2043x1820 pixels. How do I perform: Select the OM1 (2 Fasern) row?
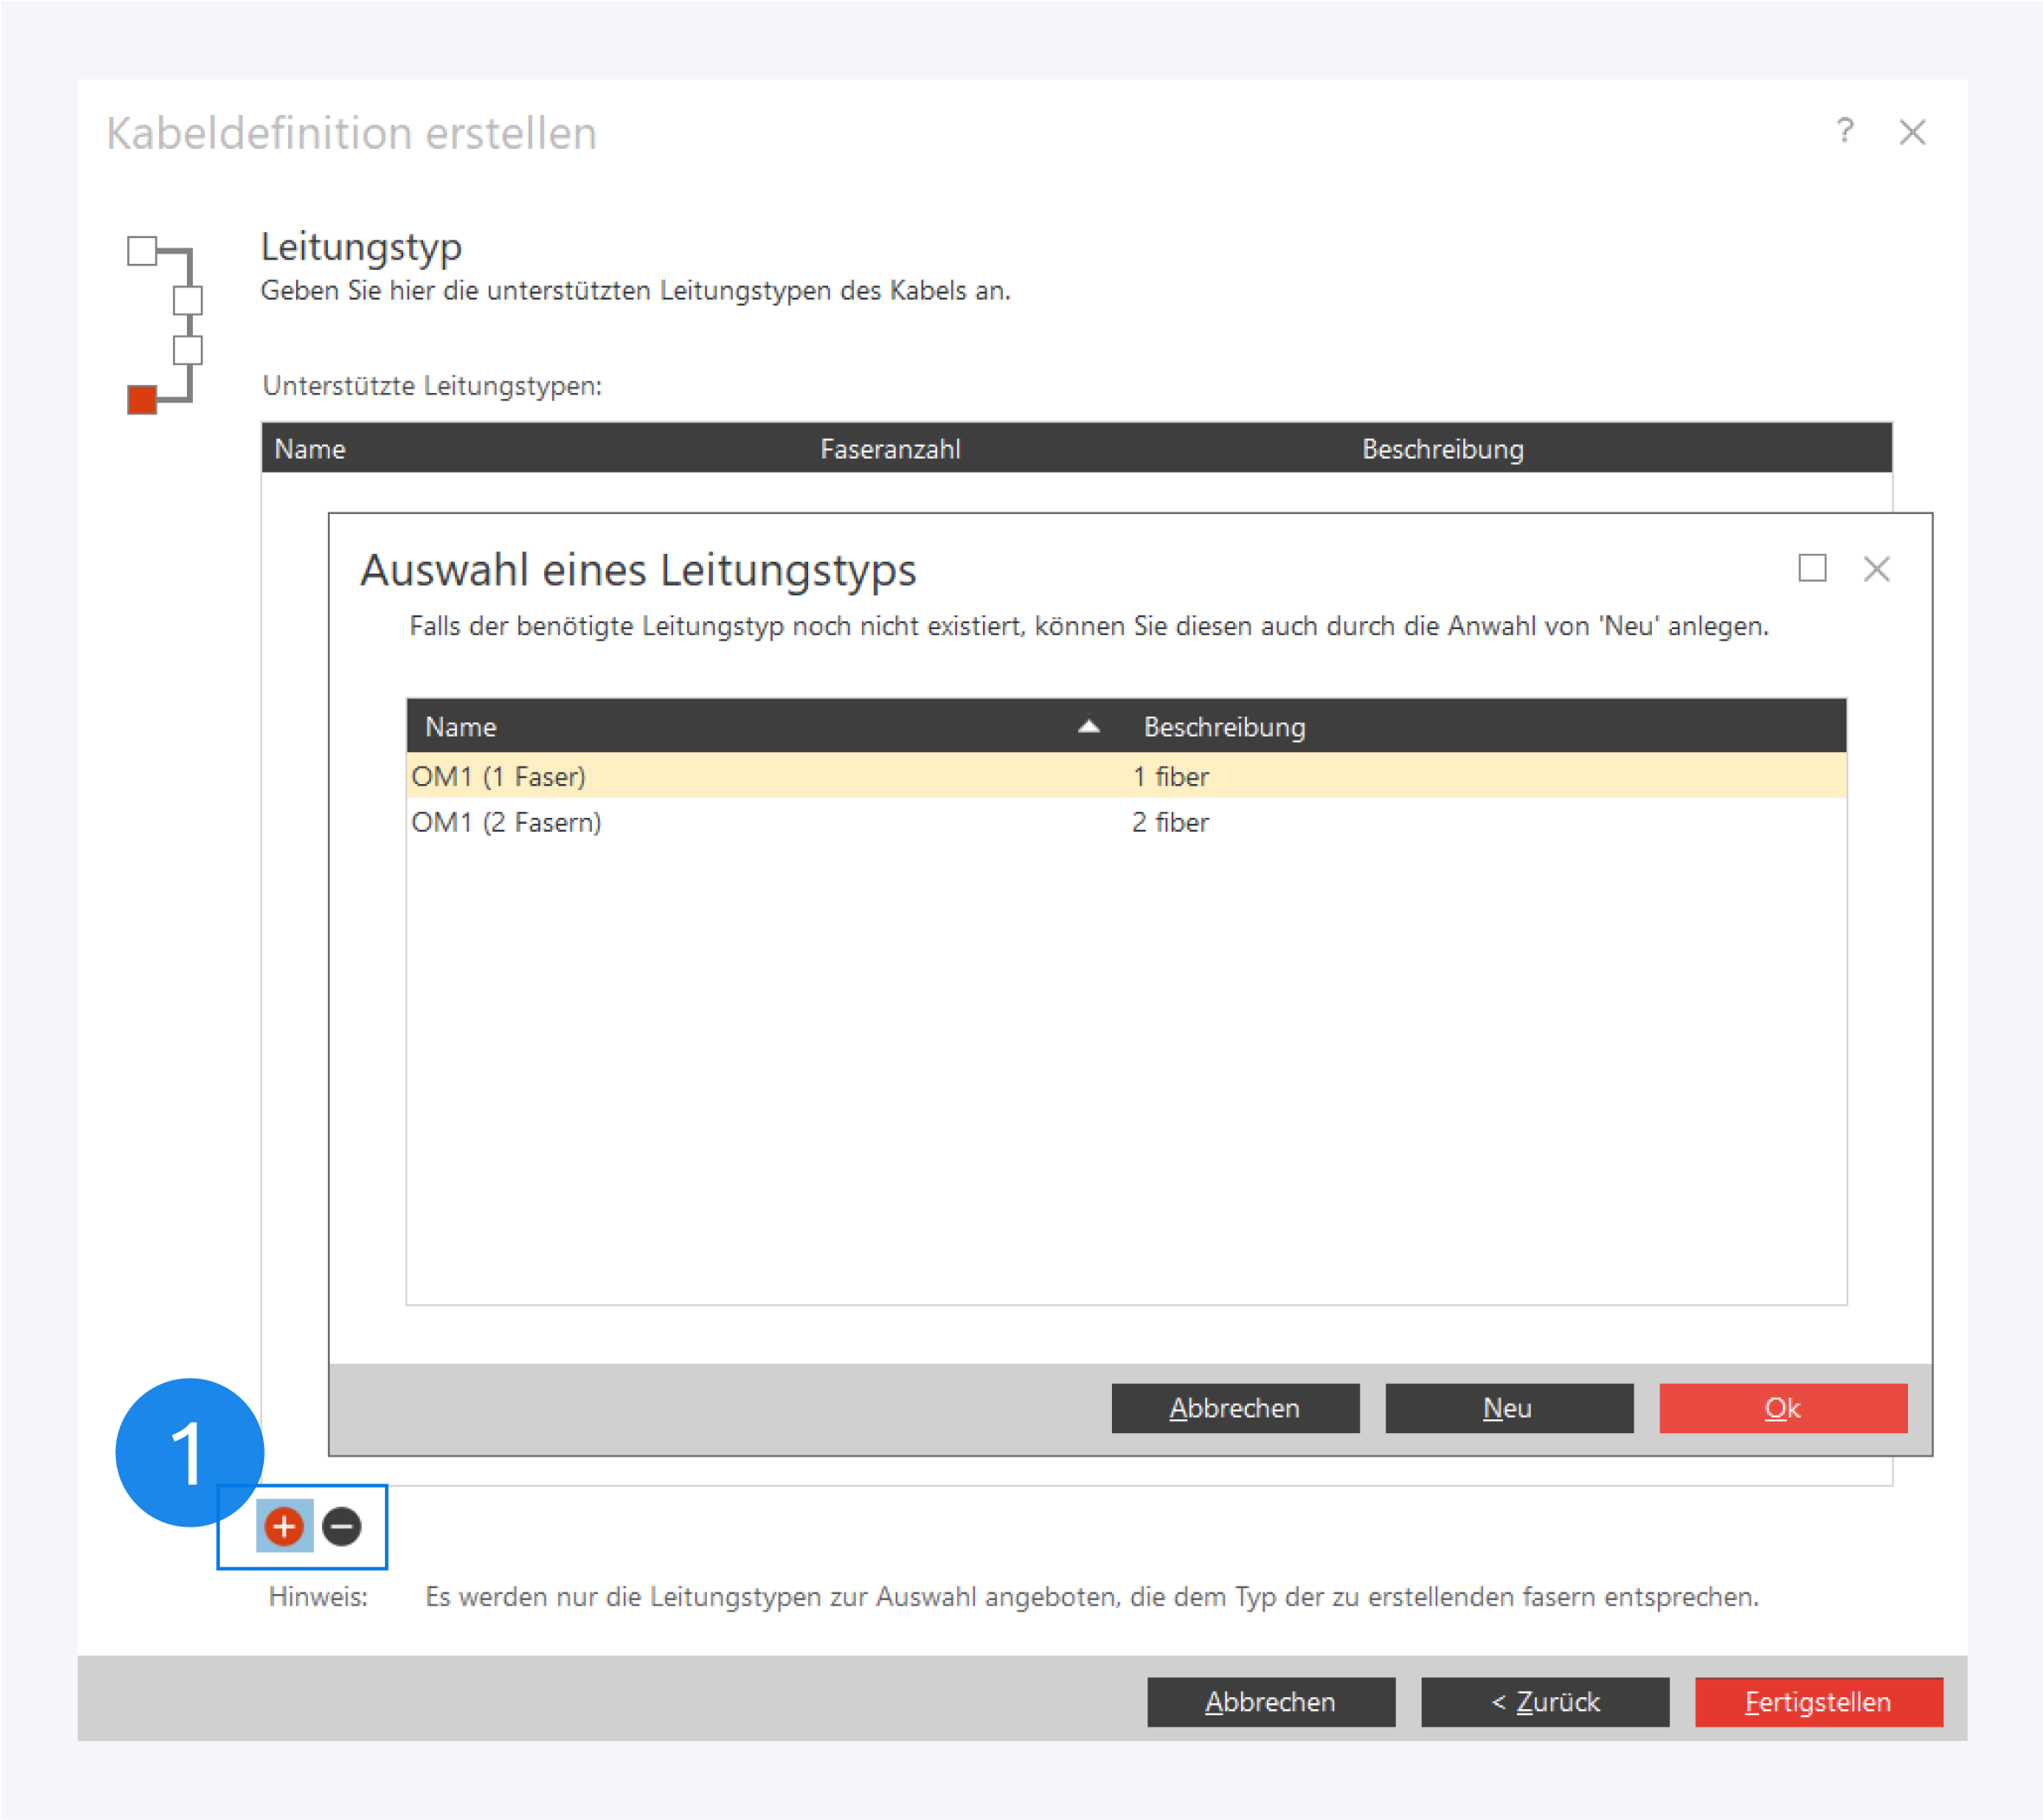(x=506, y=822)
